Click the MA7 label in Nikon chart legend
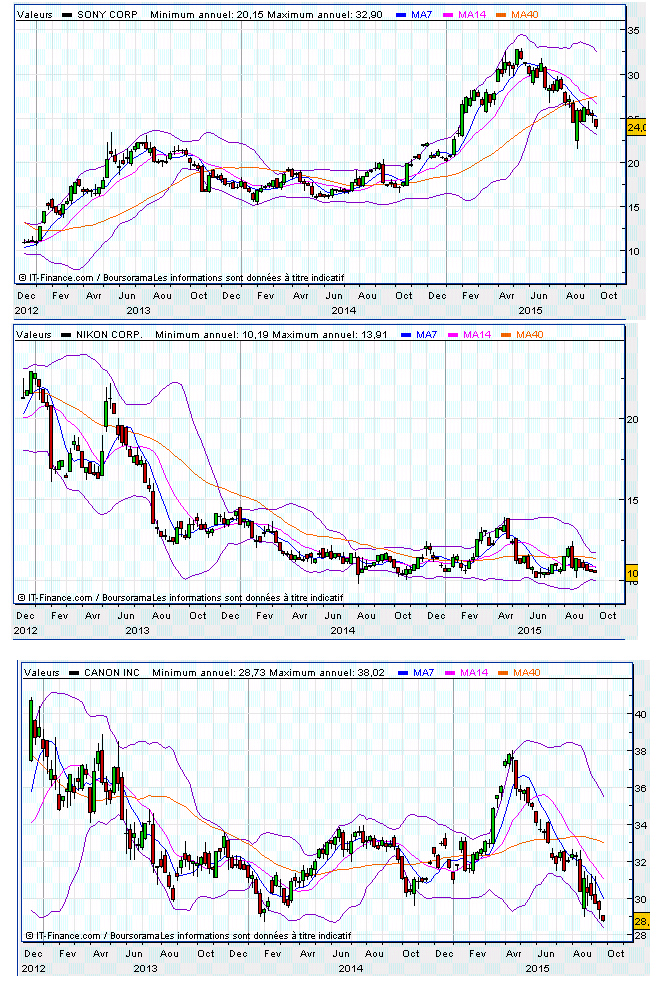This screenshot has height=982, width=670. (x=426, y=334)
